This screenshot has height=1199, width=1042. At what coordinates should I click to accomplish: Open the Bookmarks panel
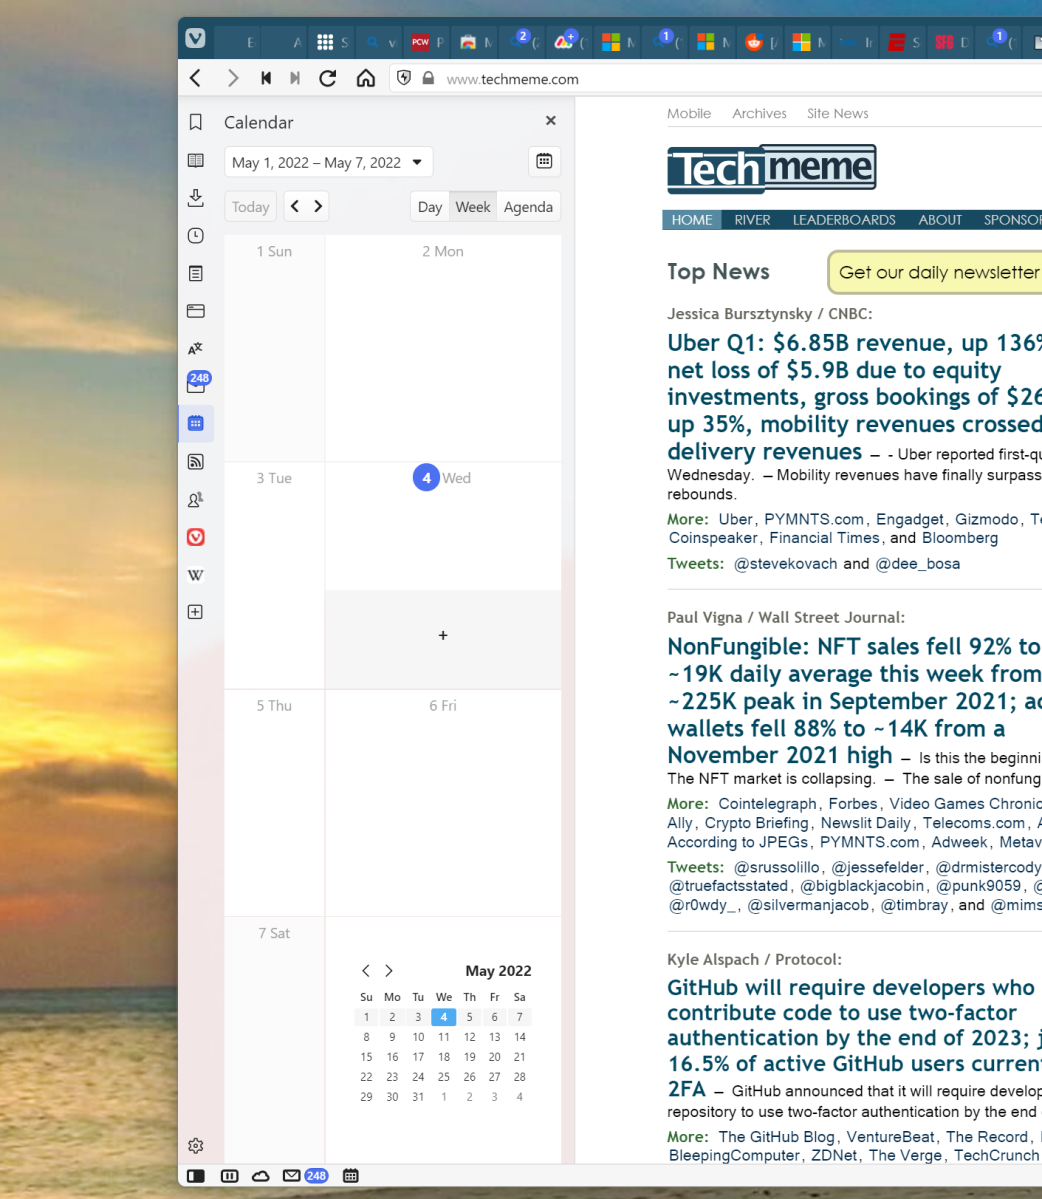coord(196,122)
